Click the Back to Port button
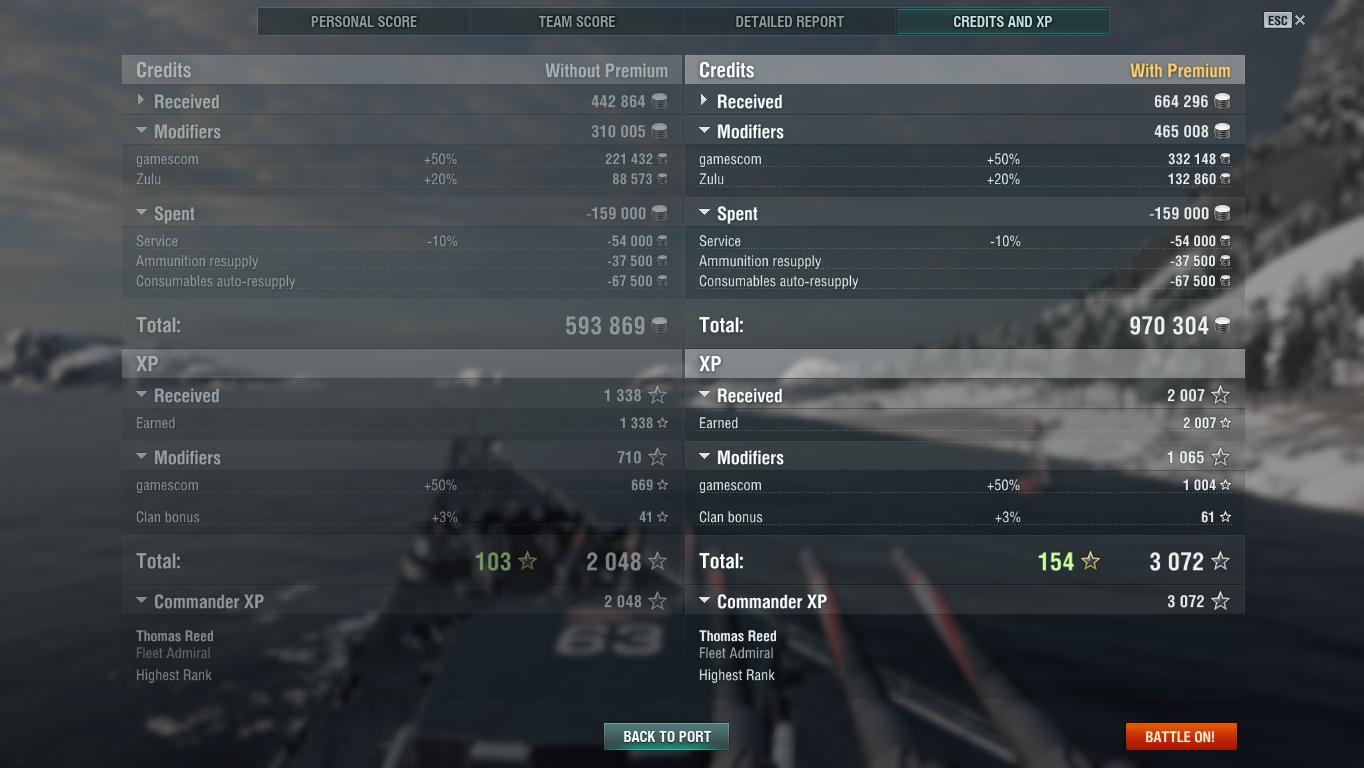This screenshot has height=768, width=1364. (x=667, y=736)
